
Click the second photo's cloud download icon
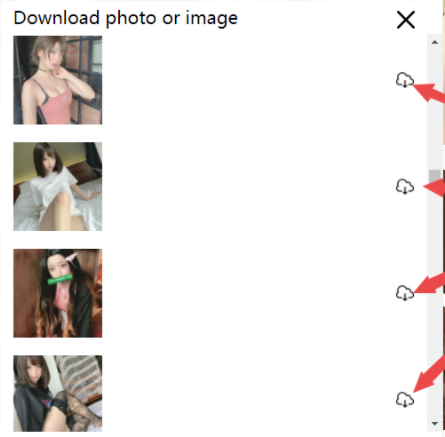pyautogui.click(x=405, y=186)
